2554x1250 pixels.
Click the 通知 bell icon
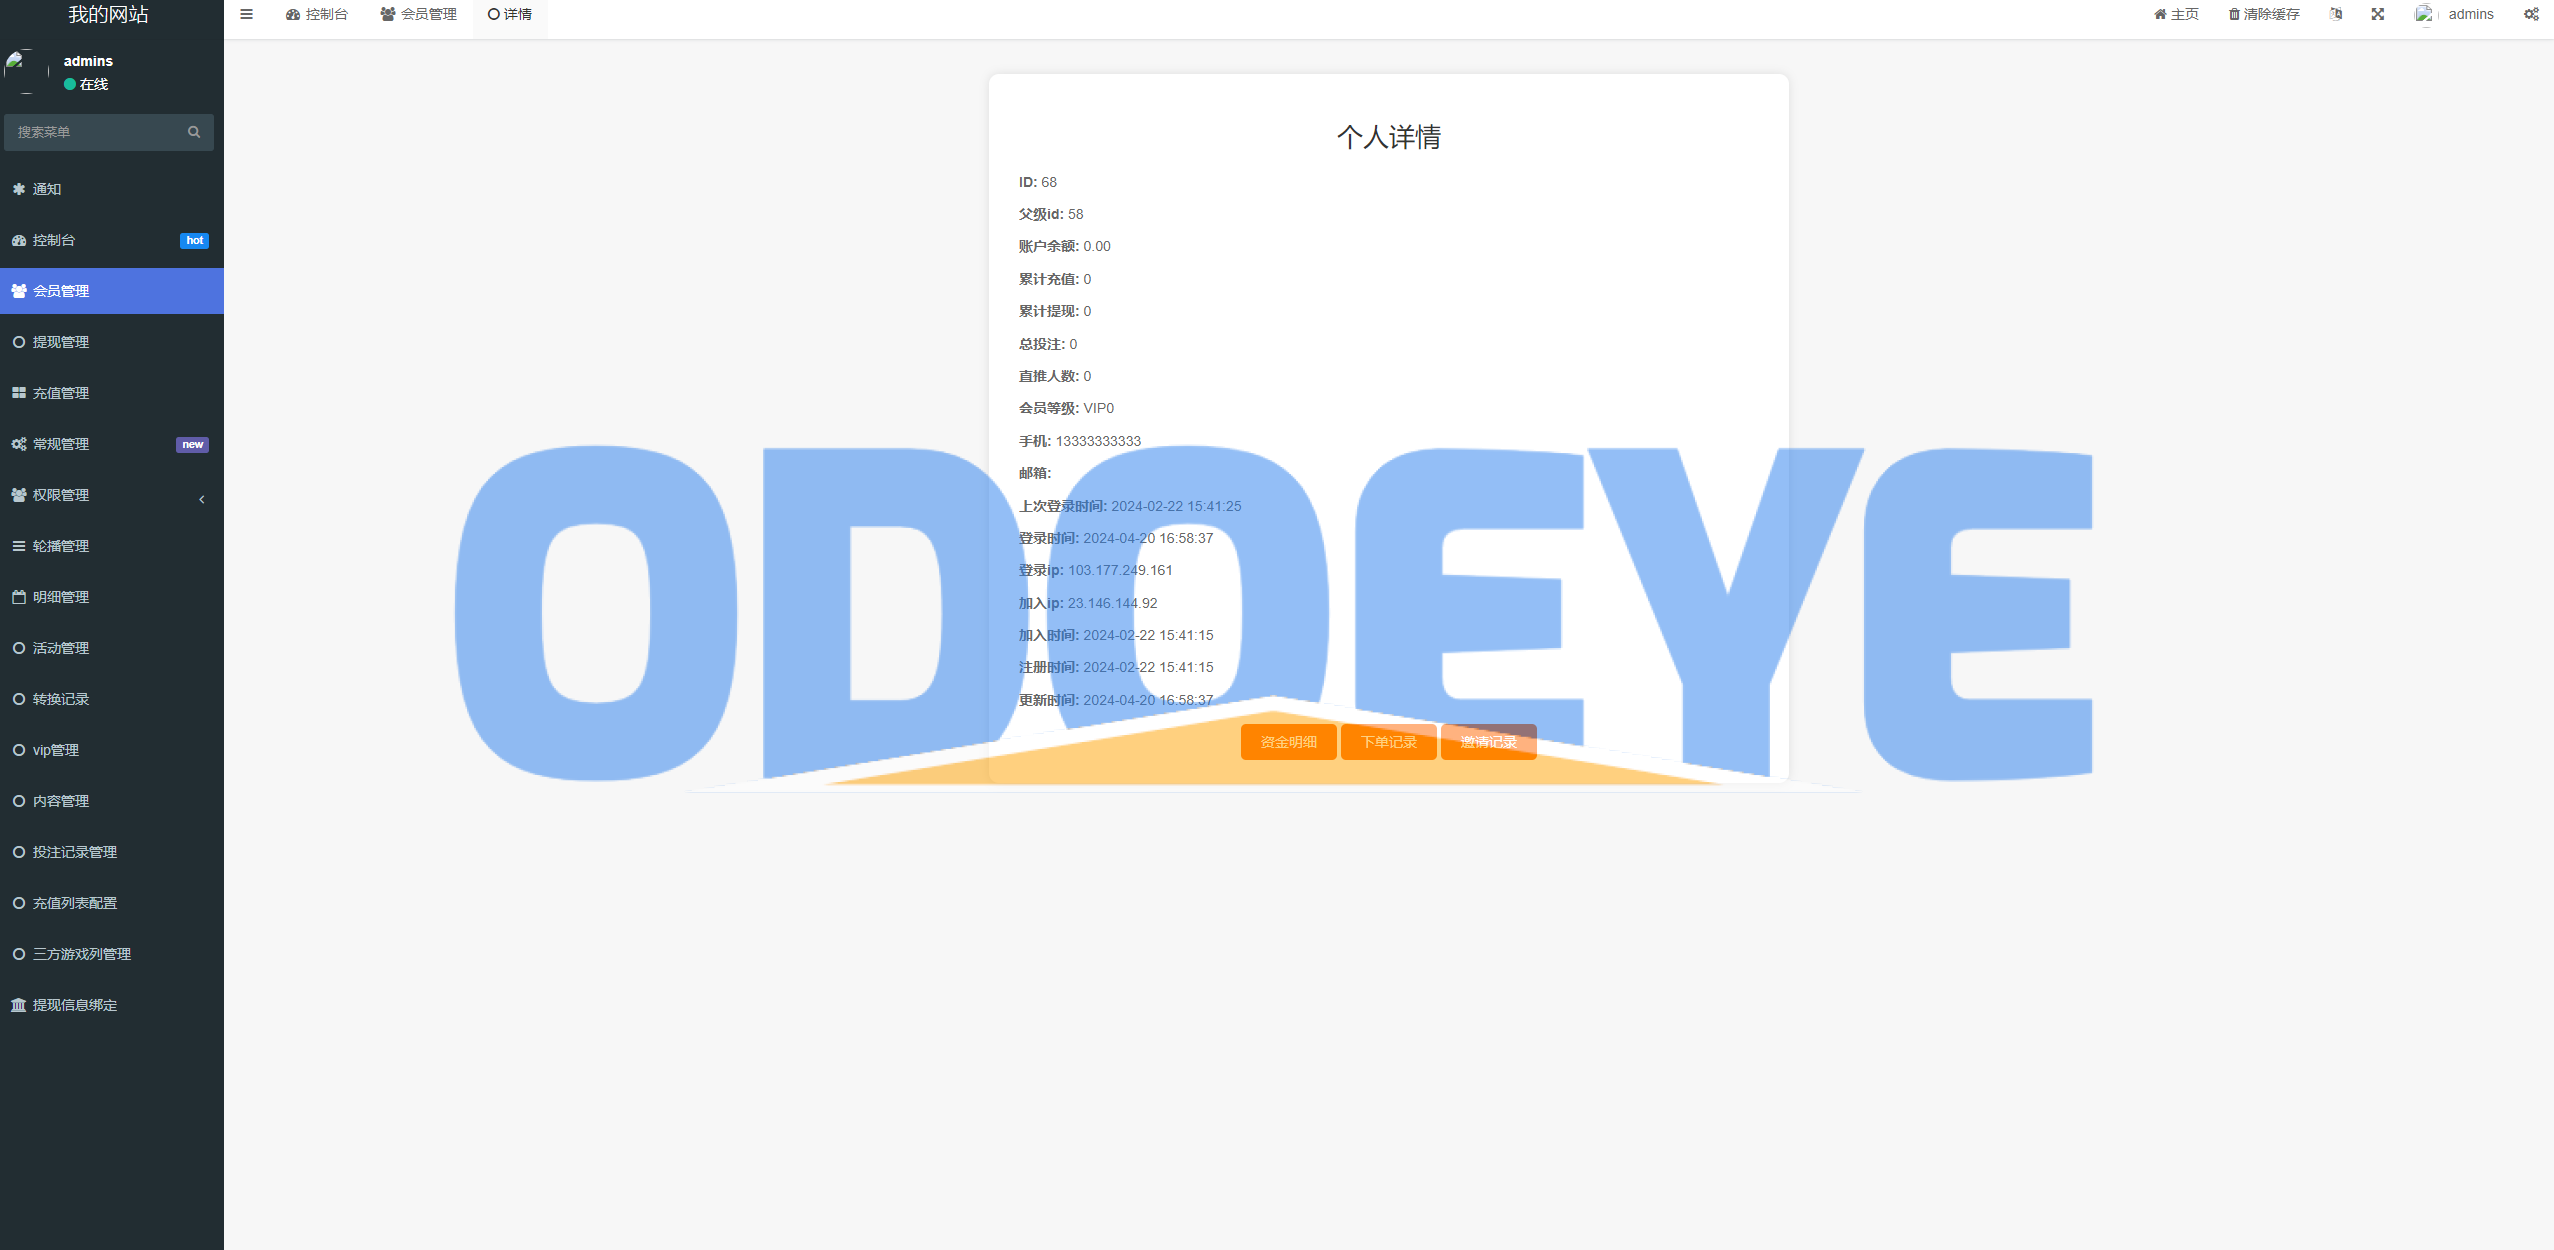(x=18, y=189)
